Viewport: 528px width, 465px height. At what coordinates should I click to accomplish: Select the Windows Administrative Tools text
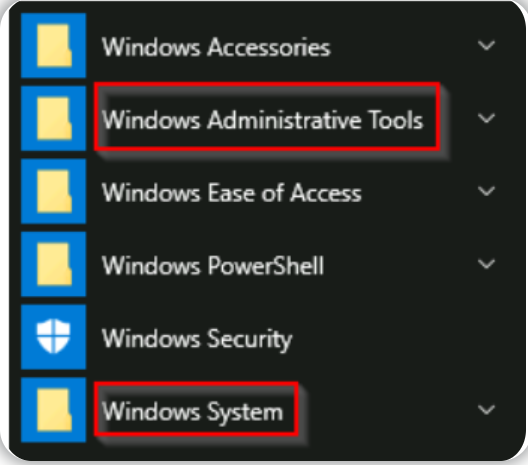[263, 120]
